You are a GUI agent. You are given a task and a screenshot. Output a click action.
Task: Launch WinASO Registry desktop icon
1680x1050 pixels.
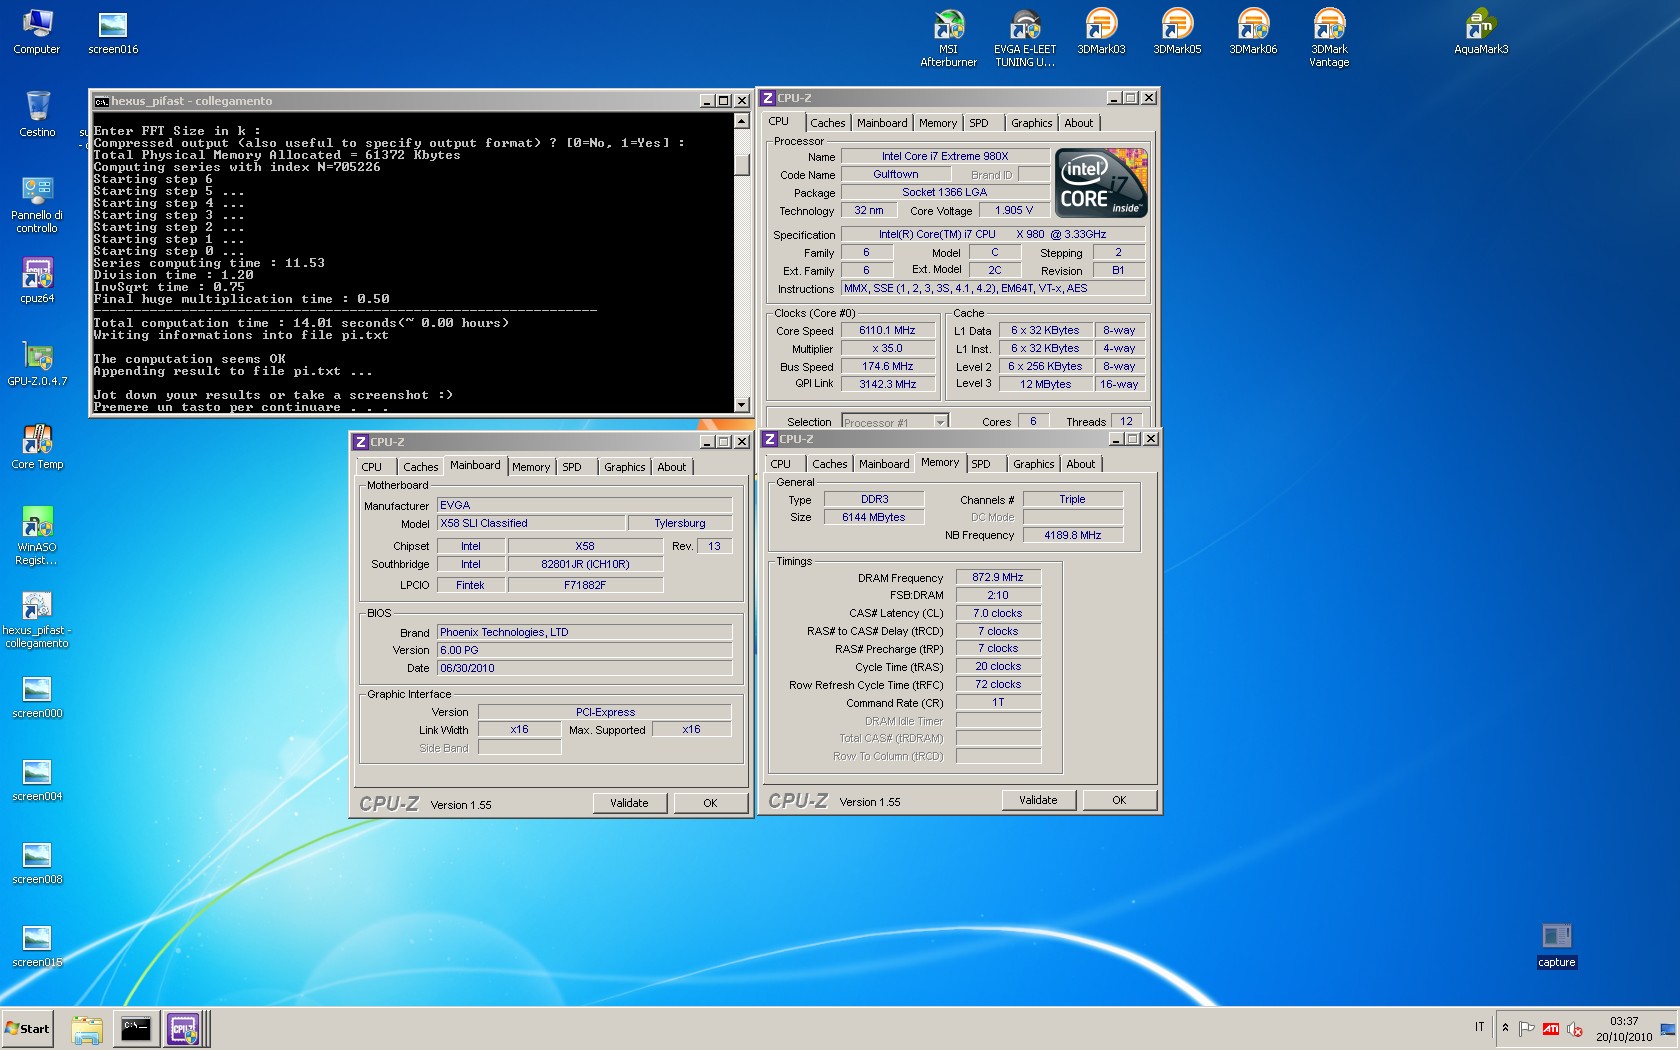pyautogui.click(x=37, y=536)
